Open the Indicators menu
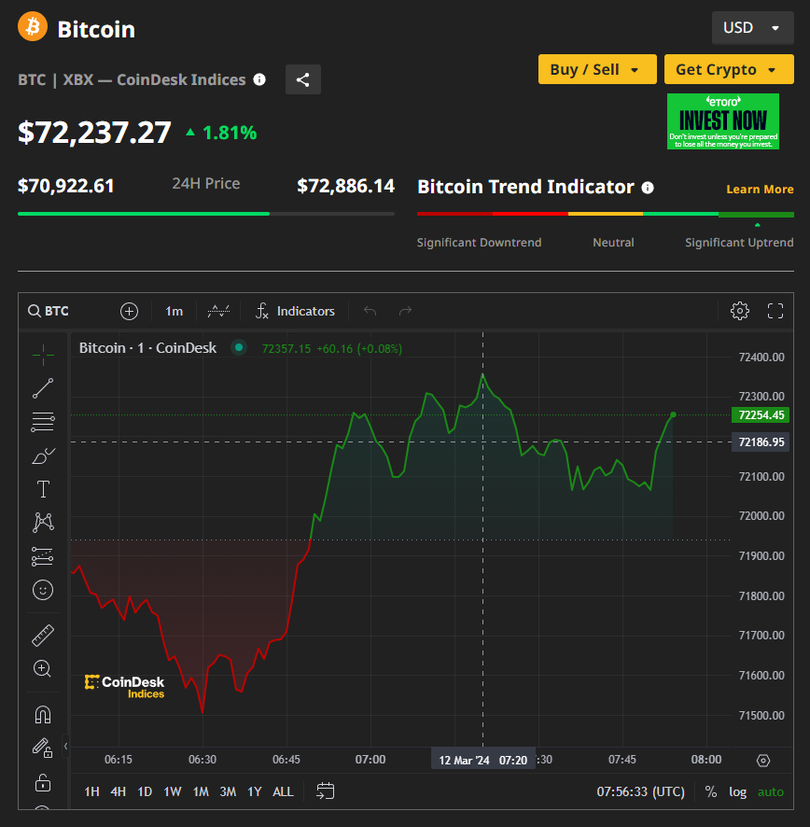The width and height of the screenshot is (810, 827). click(x=295, y=311)
